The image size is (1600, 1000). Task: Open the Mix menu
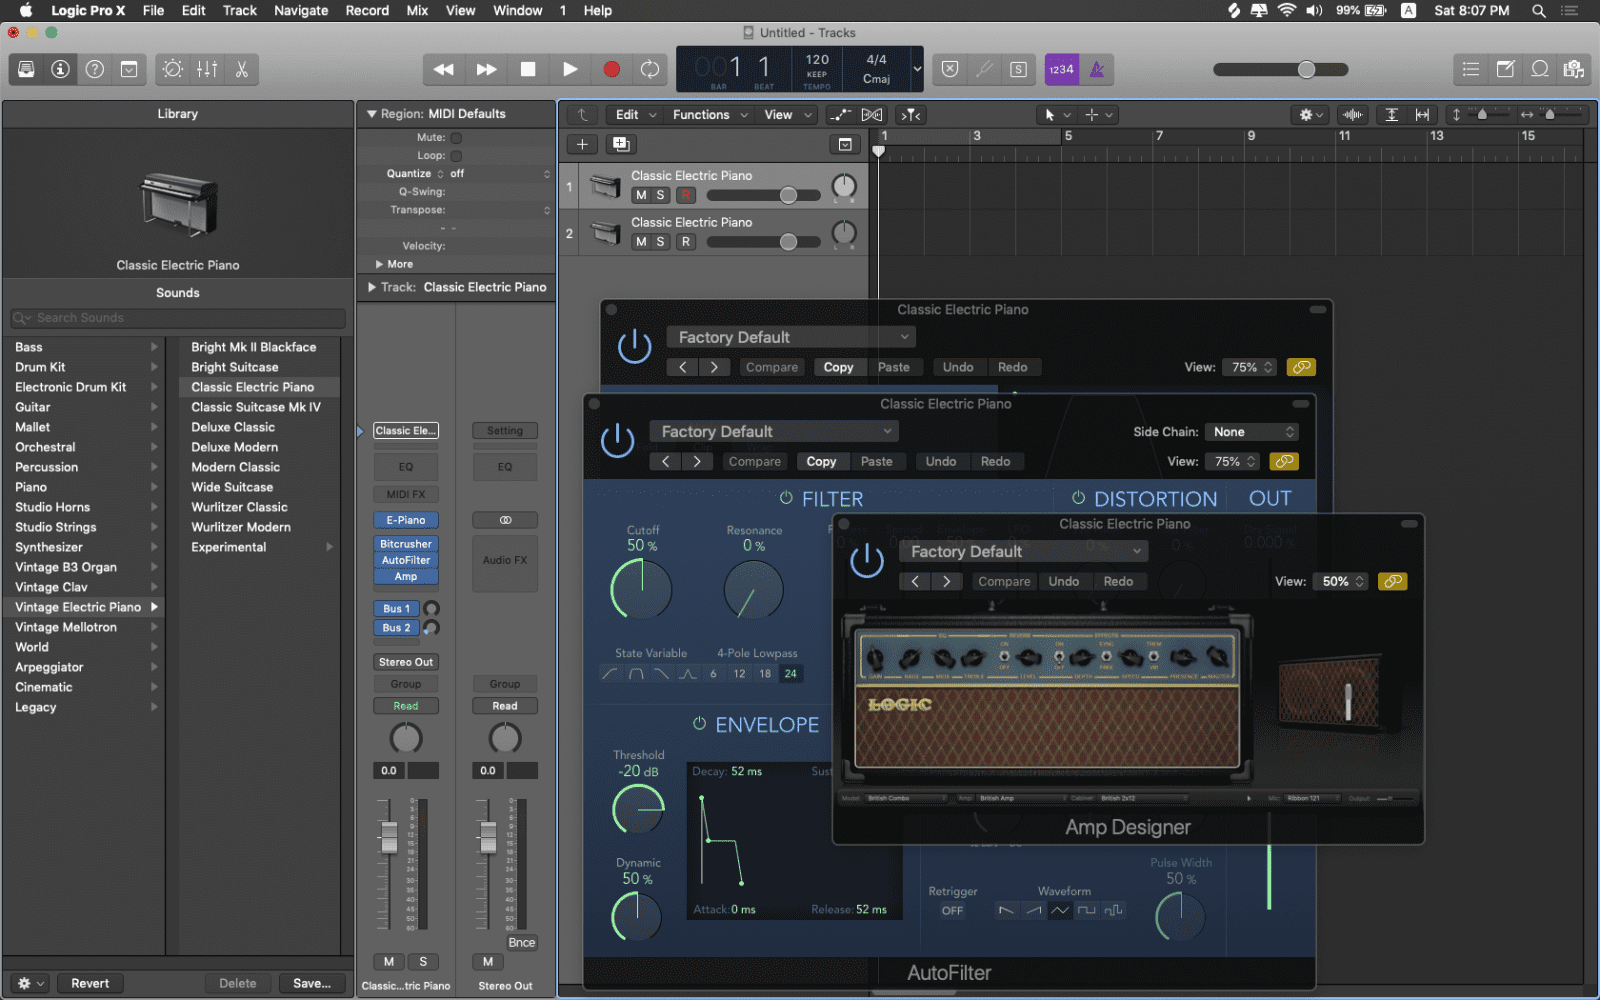(417, 10)
